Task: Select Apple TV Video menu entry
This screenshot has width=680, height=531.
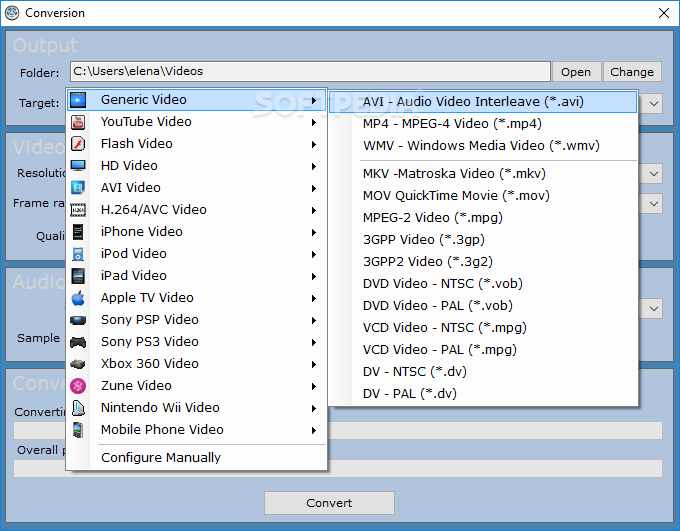Action: pyautogui.click(x=196, y=298)
